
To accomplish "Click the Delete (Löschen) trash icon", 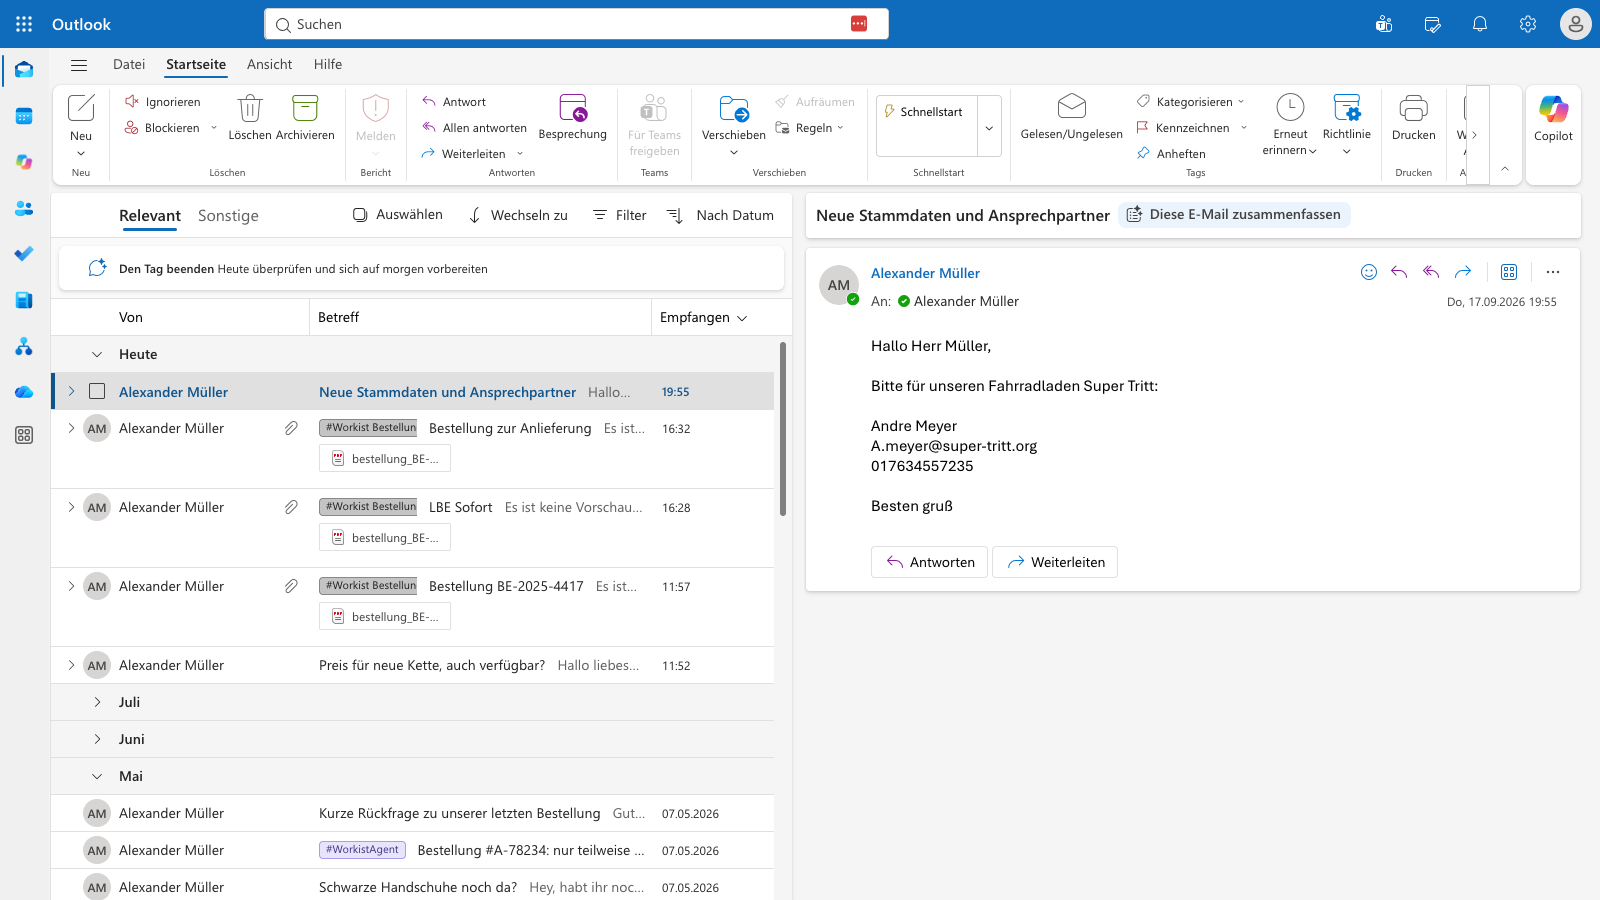I will pyautogui.click(x=250, y=118).
